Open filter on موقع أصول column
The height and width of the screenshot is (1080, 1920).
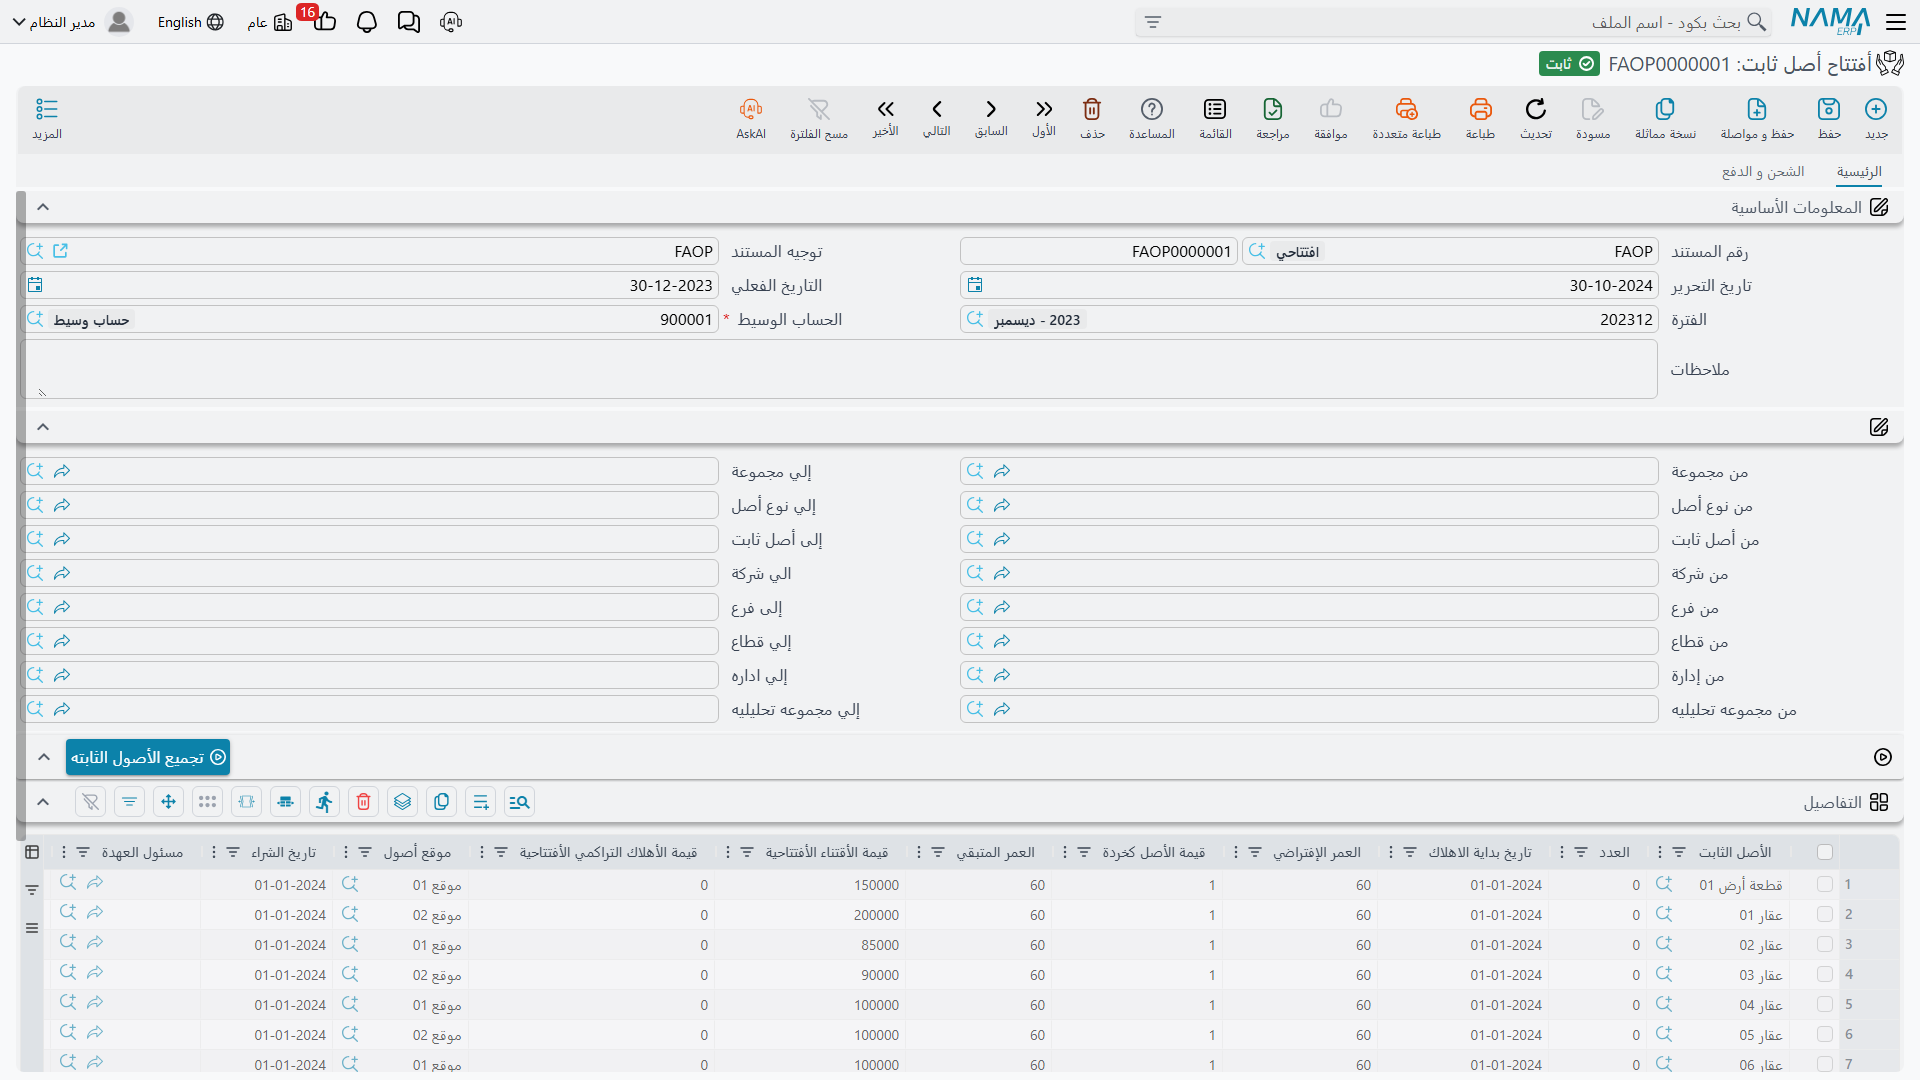pos(365,852)
